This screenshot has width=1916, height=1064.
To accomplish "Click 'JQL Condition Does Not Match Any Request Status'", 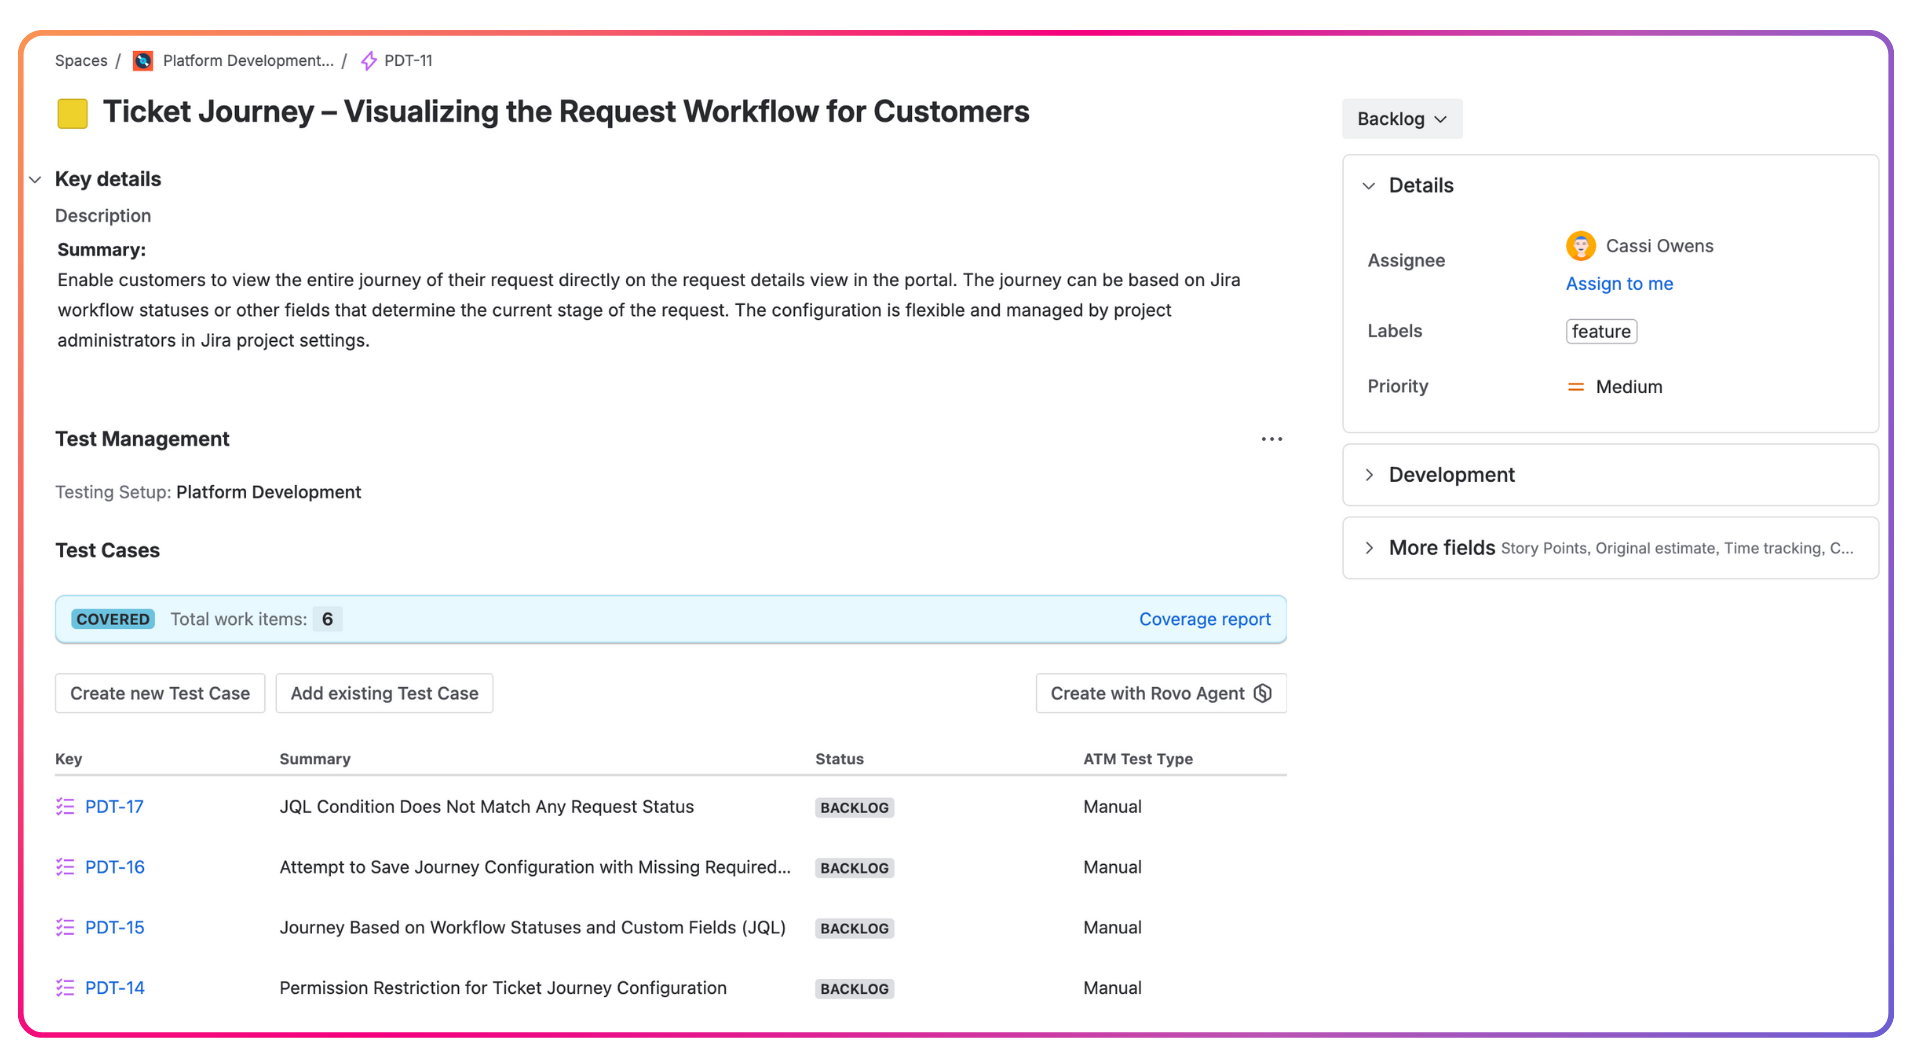I will [486, 807].
